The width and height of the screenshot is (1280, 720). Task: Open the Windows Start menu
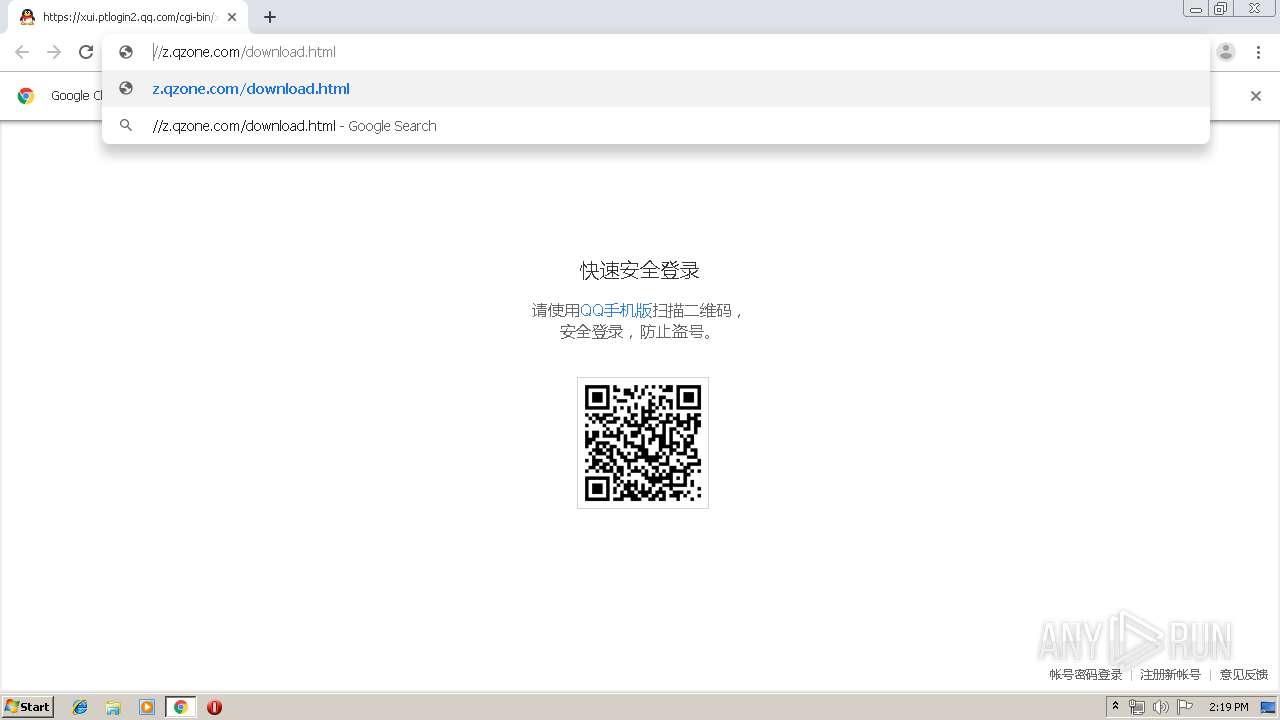tap(28, 706)
